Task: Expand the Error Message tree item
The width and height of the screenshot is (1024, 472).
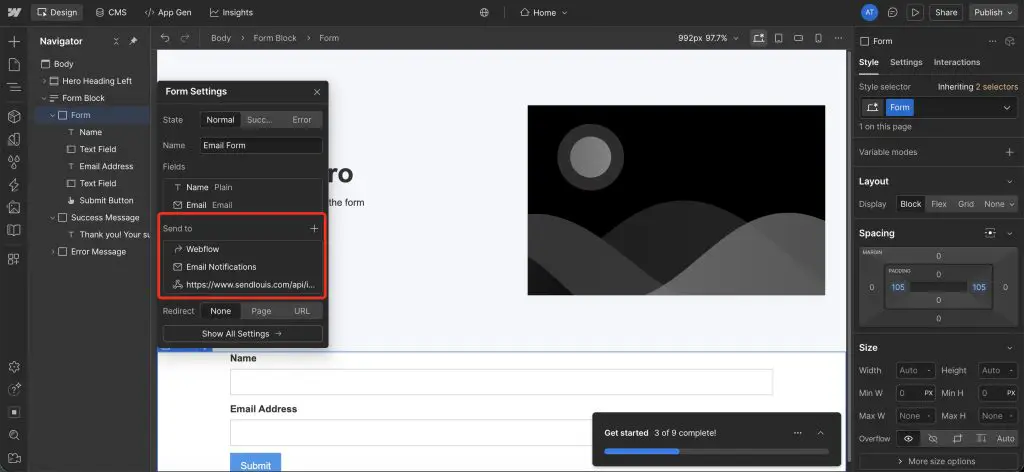Action: pos(52,252)
